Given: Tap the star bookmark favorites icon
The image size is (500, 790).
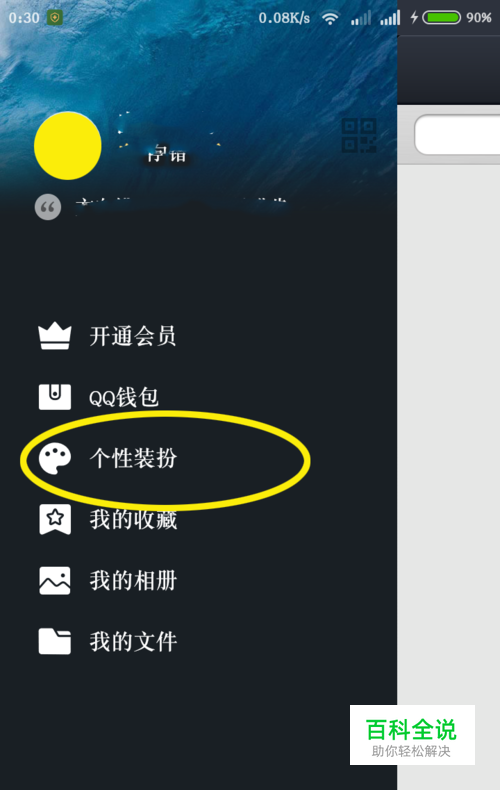Looking at the screenshot, I should (x=54, y=519).
